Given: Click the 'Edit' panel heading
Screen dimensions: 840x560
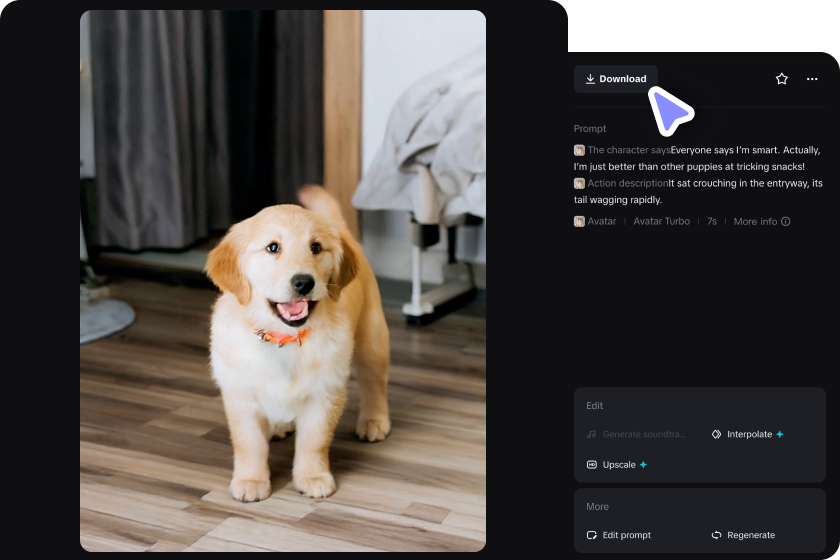Looking at the screenshot, I should tap(595, 406).
